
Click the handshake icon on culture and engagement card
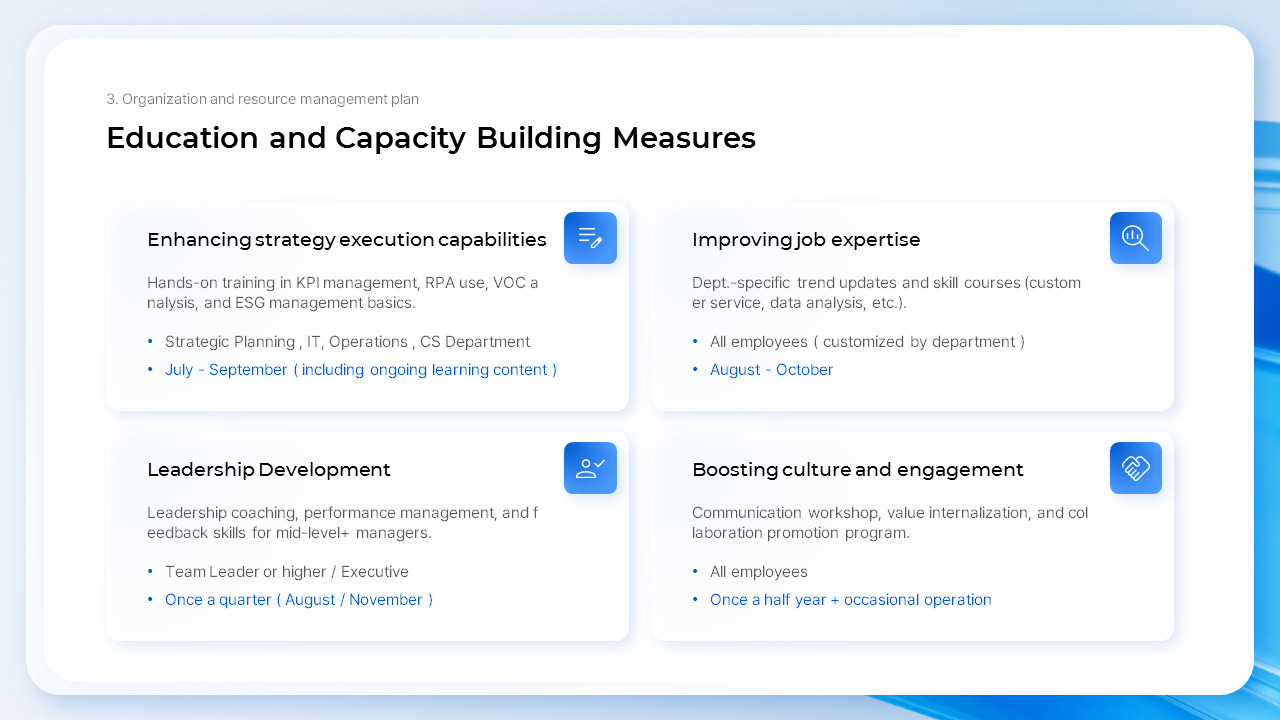tap(1135, 468)
